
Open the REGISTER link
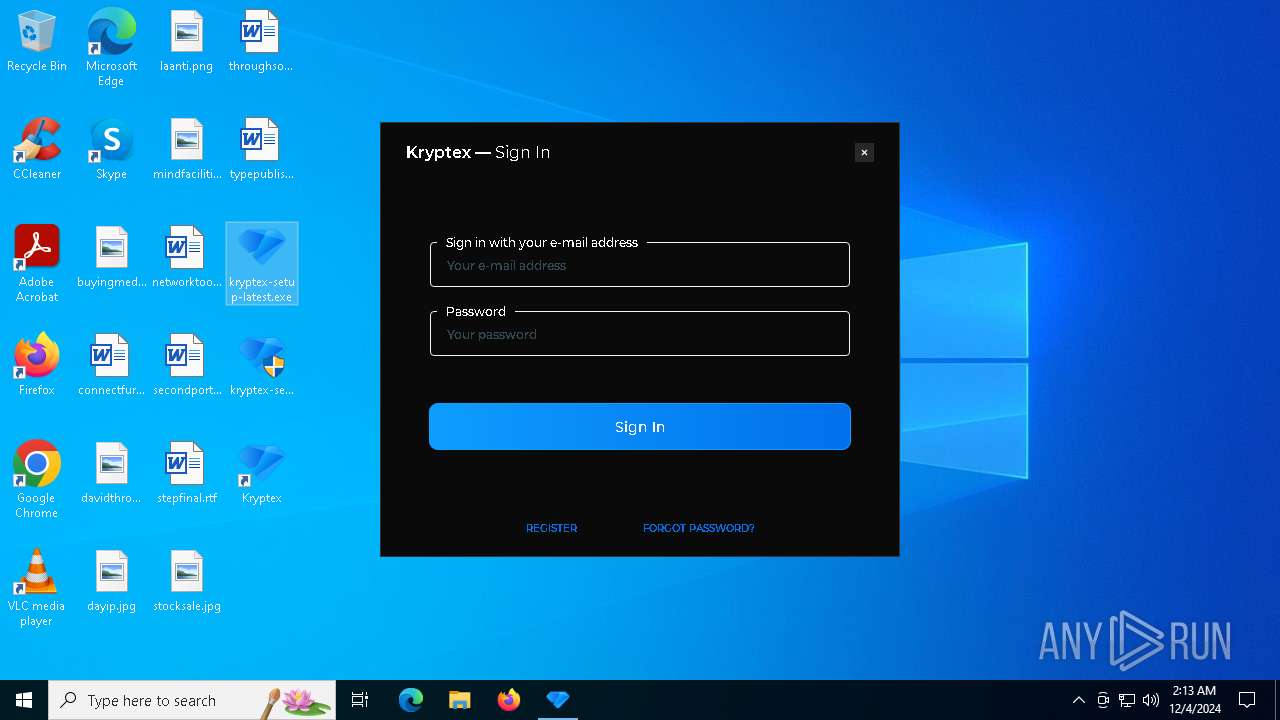[x=552, y=528]
